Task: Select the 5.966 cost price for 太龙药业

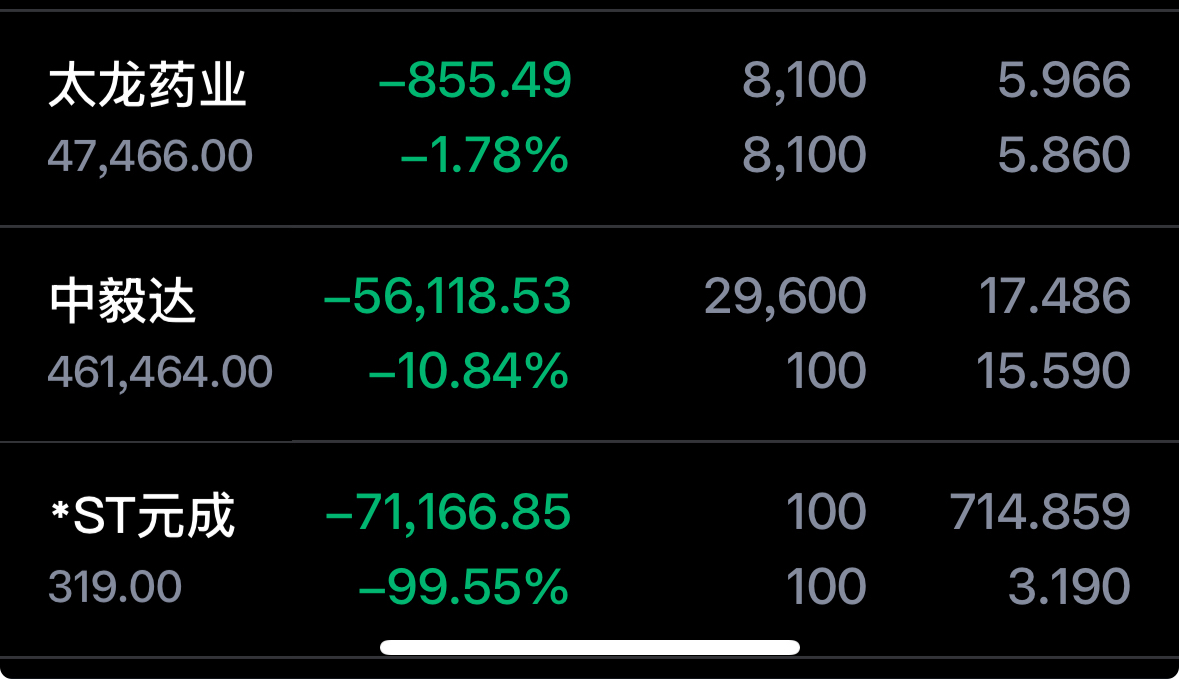Action: coord(1064,80)
